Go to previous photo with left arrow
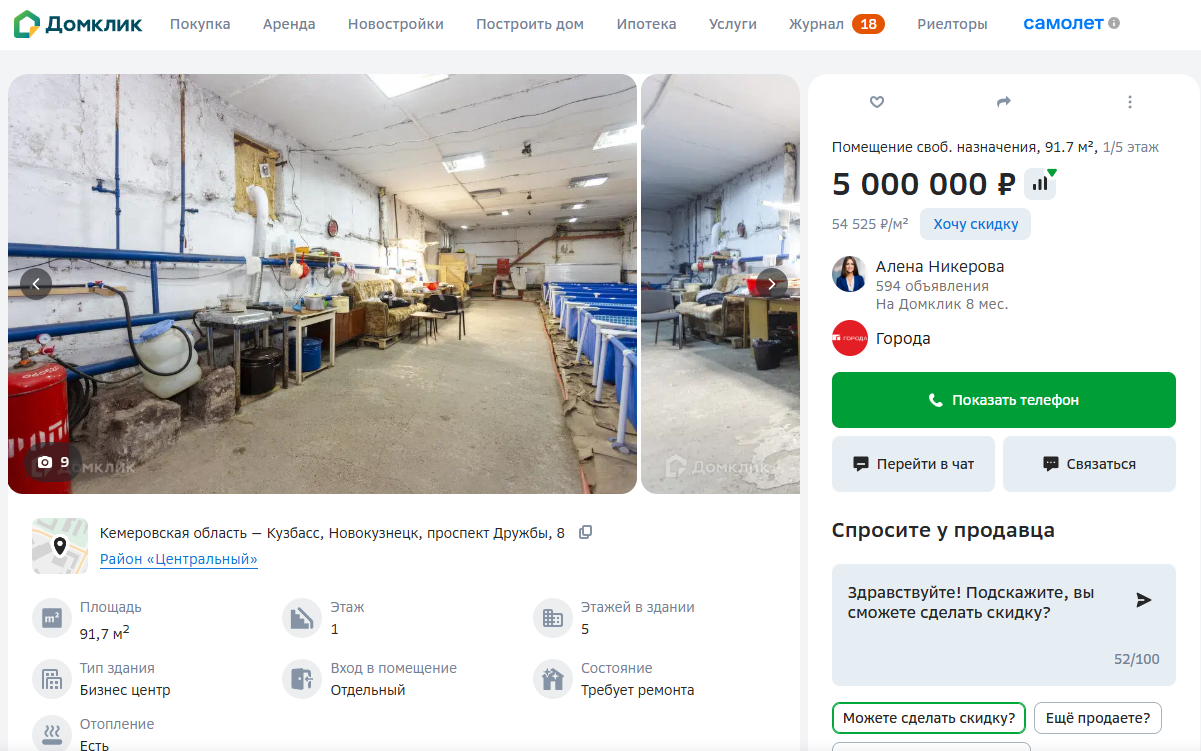Screen dimensions: 1201x751 (x=36, y=284)
